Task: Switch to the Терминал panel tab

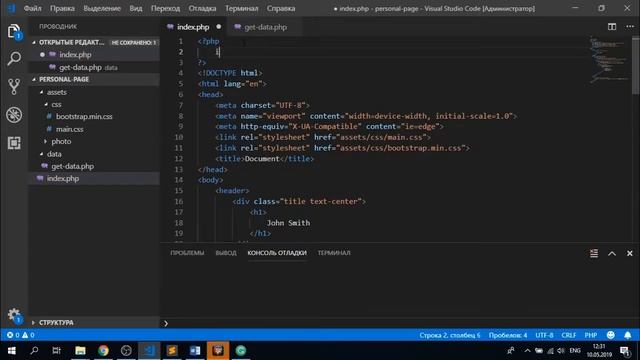Action: pyautogui.click(x=334, y=253)
